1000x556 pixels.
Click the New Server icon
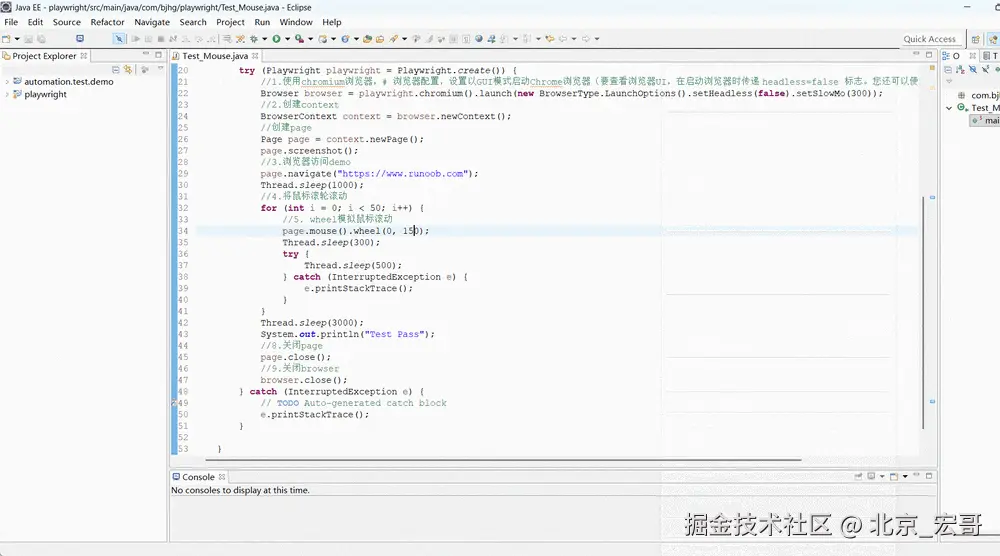tap(323, 39)
